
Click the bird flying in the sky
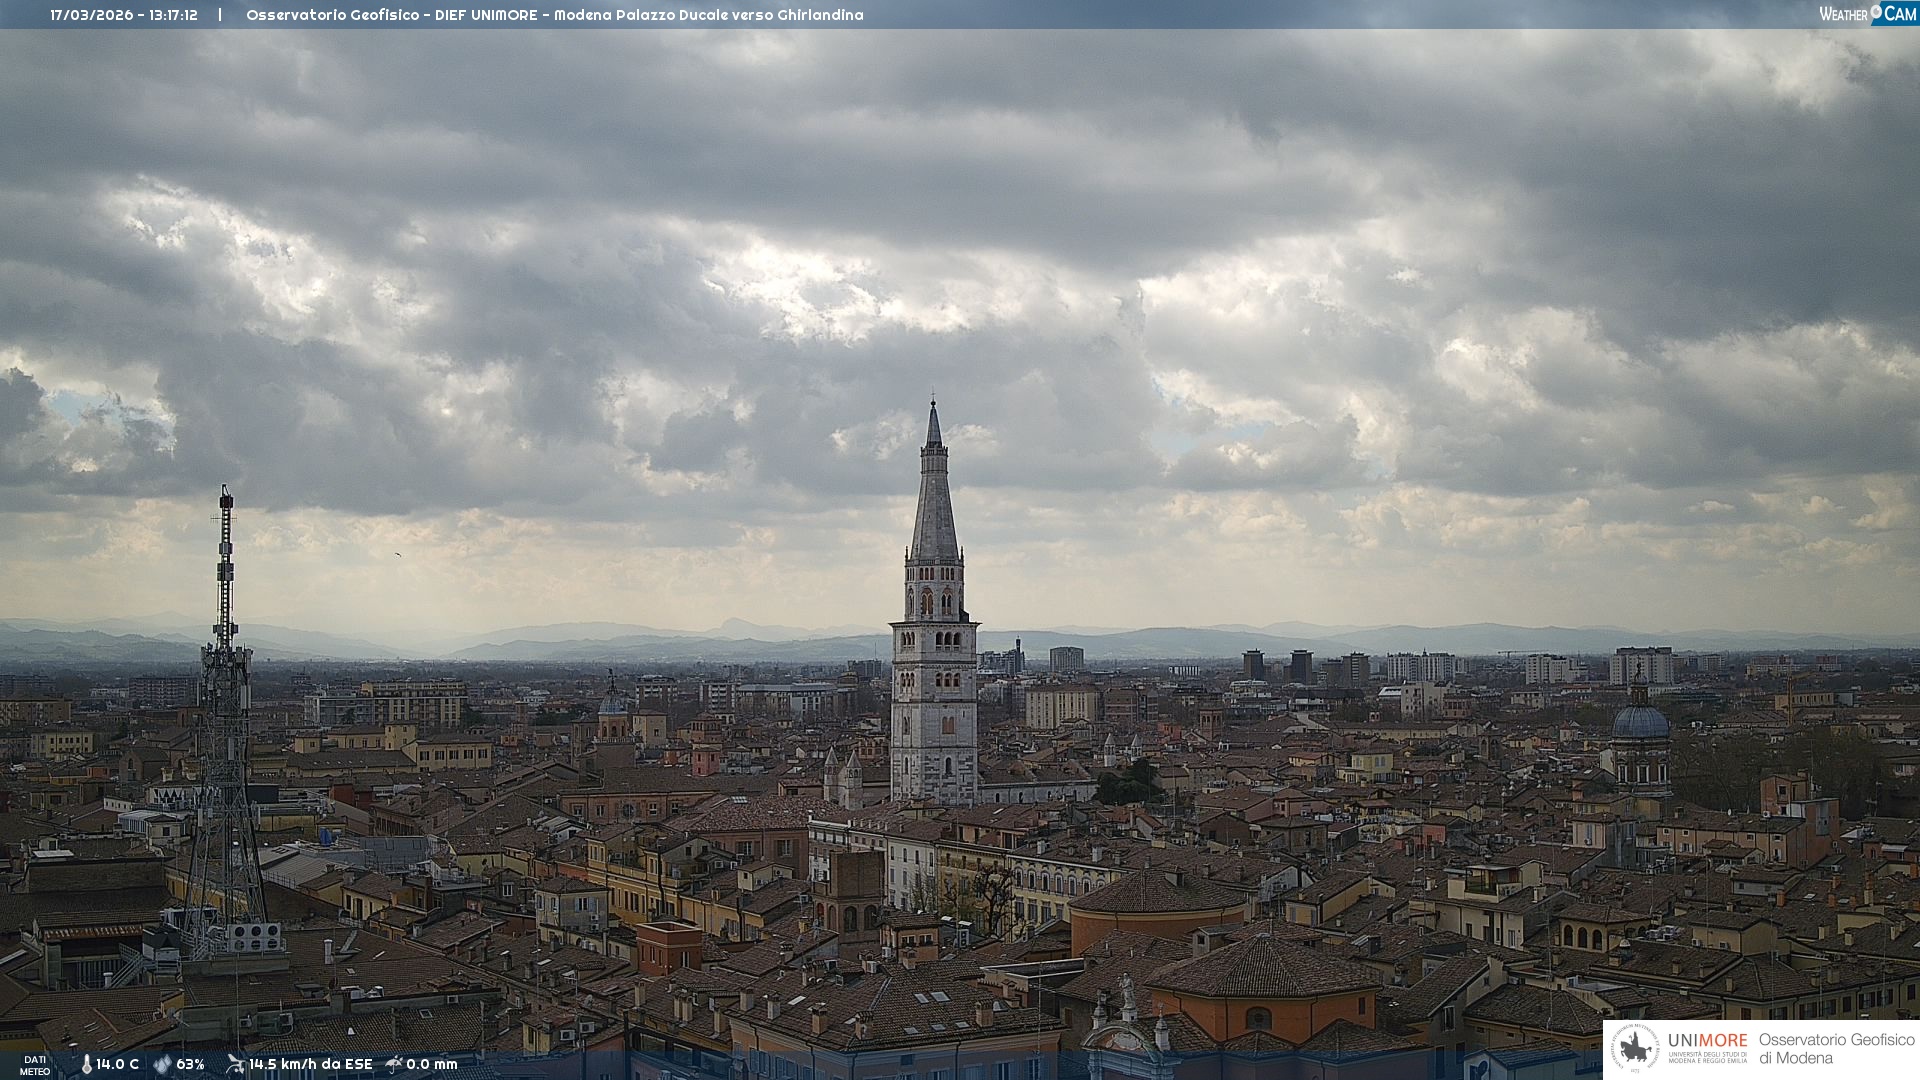(398, 554)
